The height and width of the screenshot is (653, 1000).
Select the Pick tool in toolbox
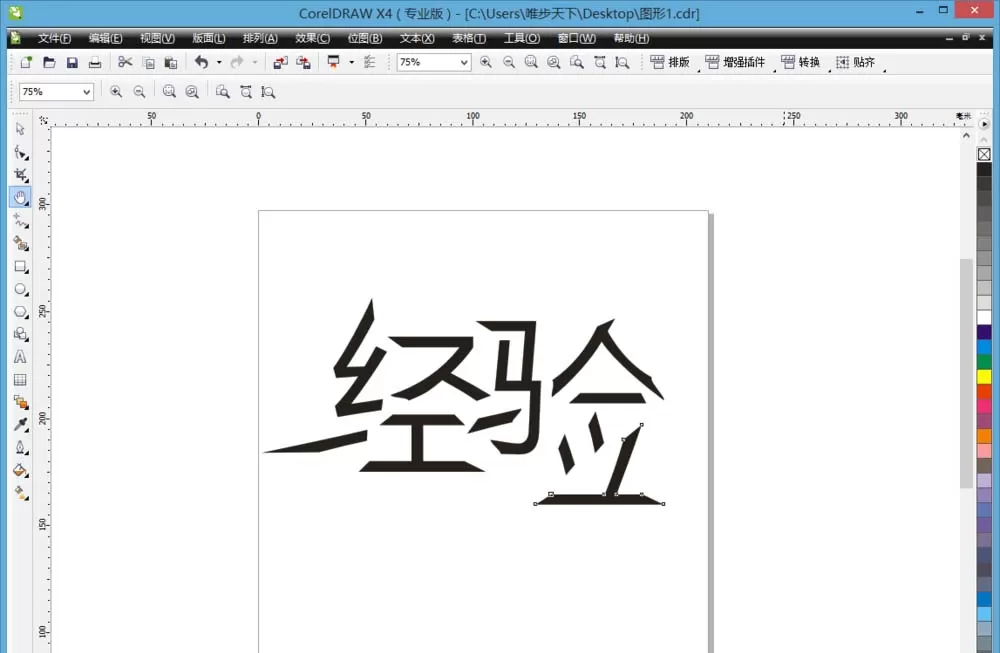tap(20, 129)
